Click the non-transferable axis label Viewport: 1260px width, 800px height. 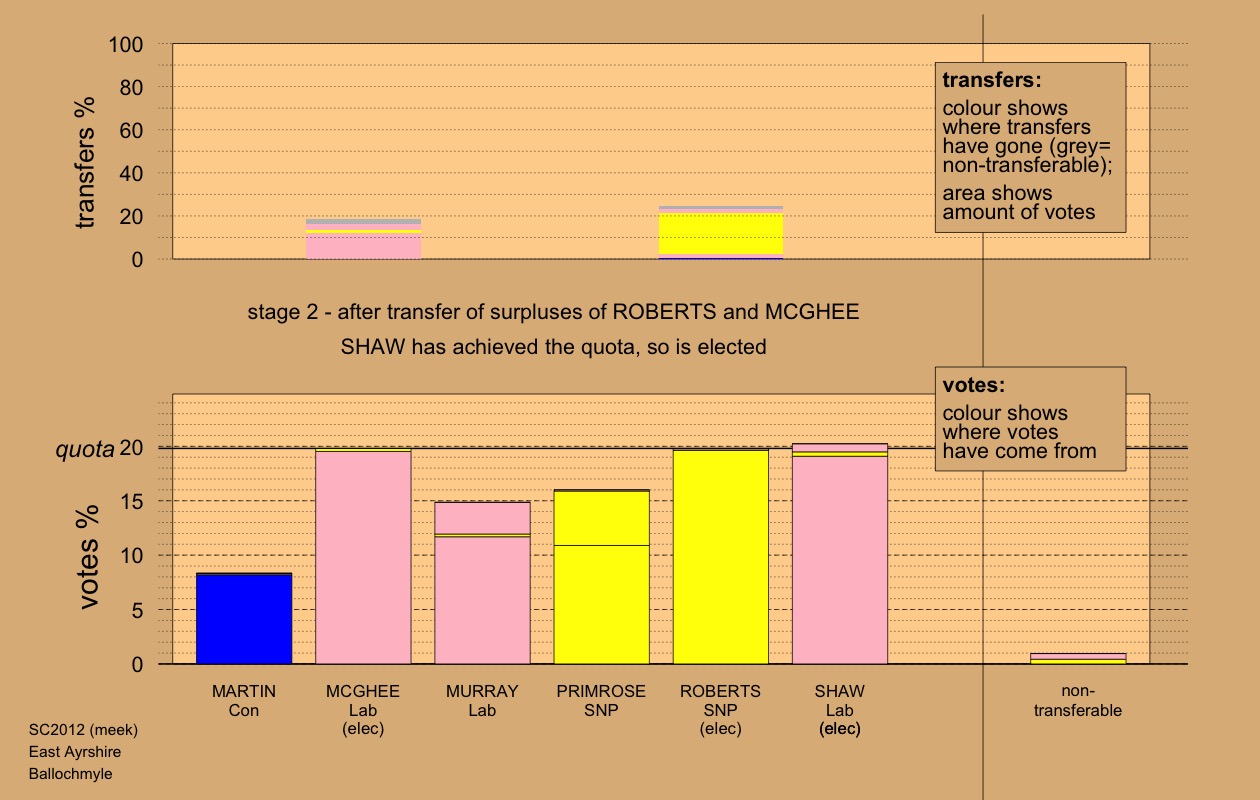(x=1078, y=701)
